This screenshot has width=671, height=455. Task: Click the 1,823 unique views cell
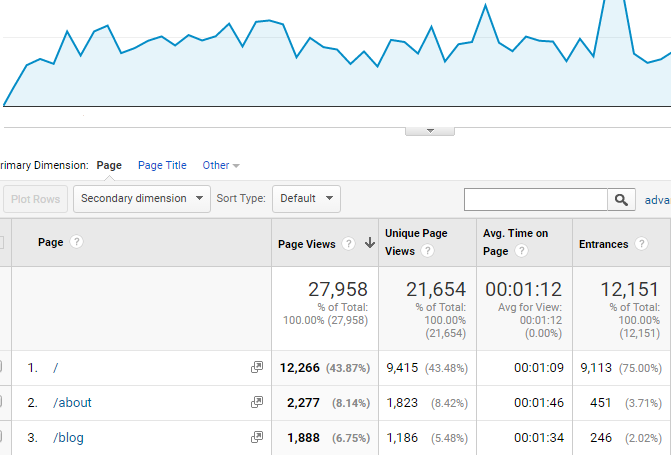(x=402, y=403)
